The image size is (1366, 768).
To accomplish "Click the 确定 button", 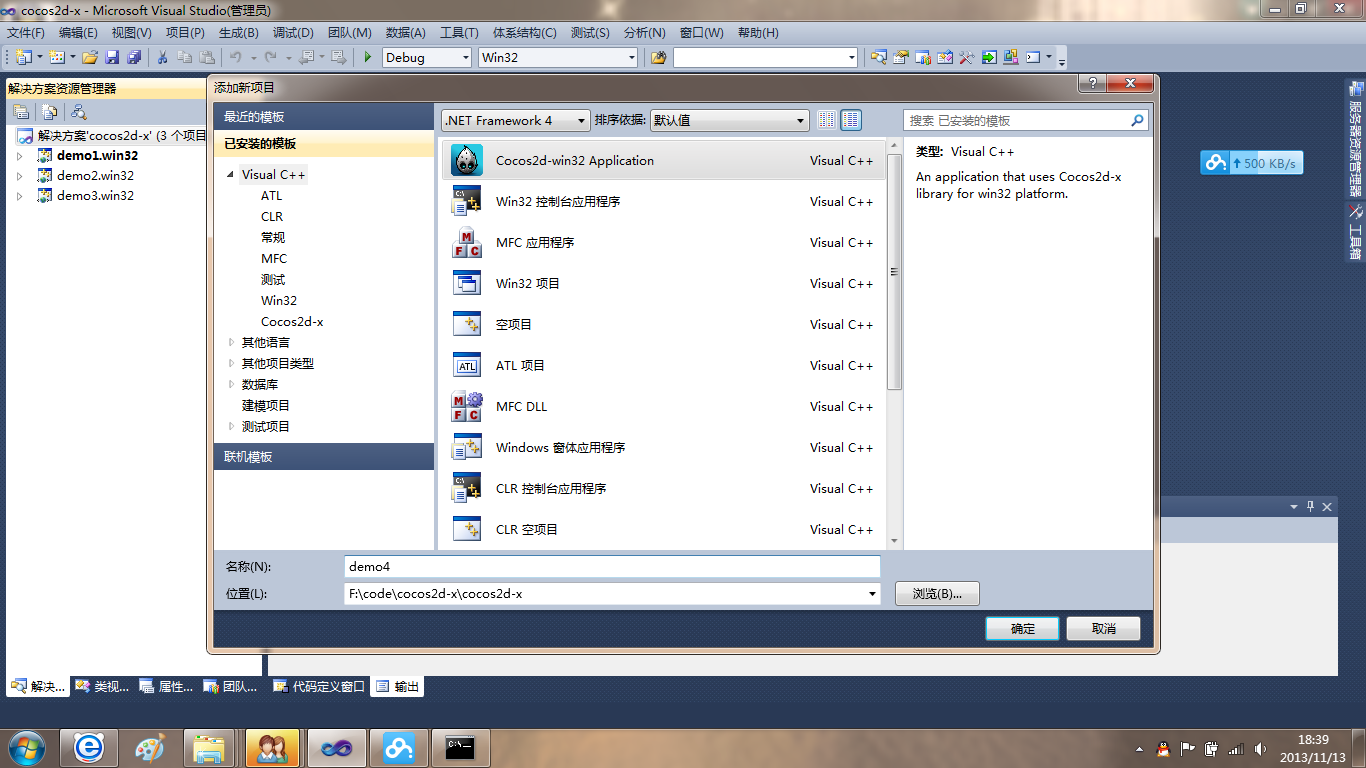I will tap(1022, 628).
